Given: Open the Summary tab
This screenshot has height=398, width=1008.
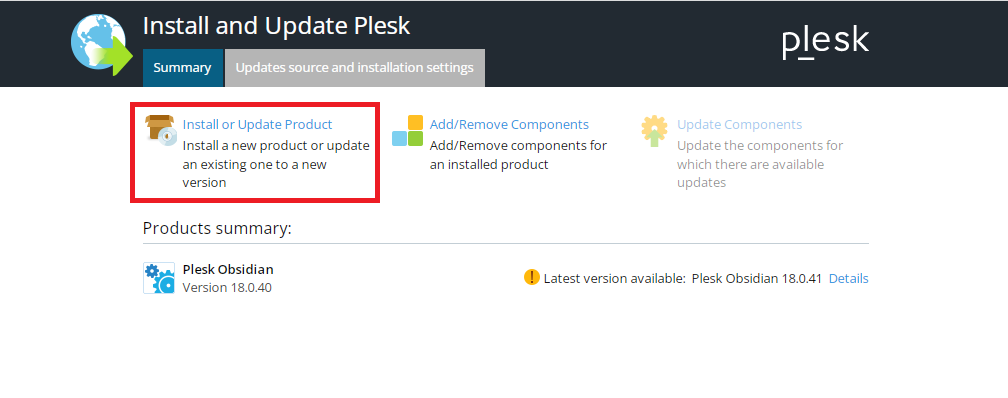Looking at the screenshot, I should tap(183, 68).
